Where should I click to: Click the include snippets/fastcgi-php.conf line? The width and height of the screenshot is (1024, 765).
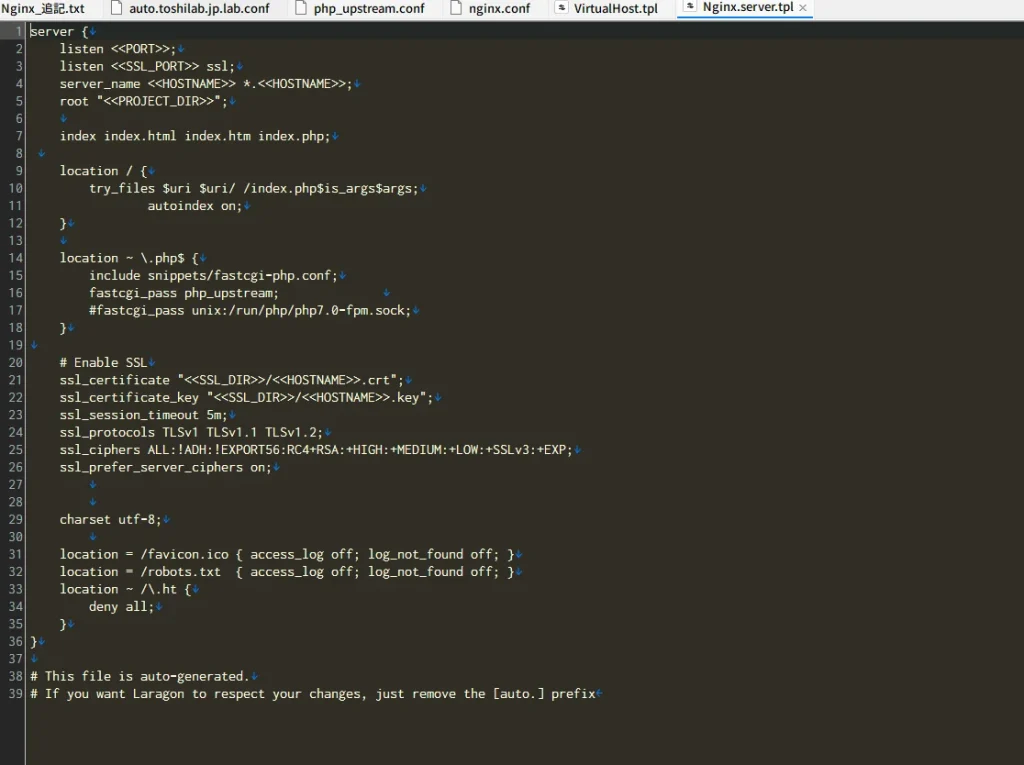213,276
